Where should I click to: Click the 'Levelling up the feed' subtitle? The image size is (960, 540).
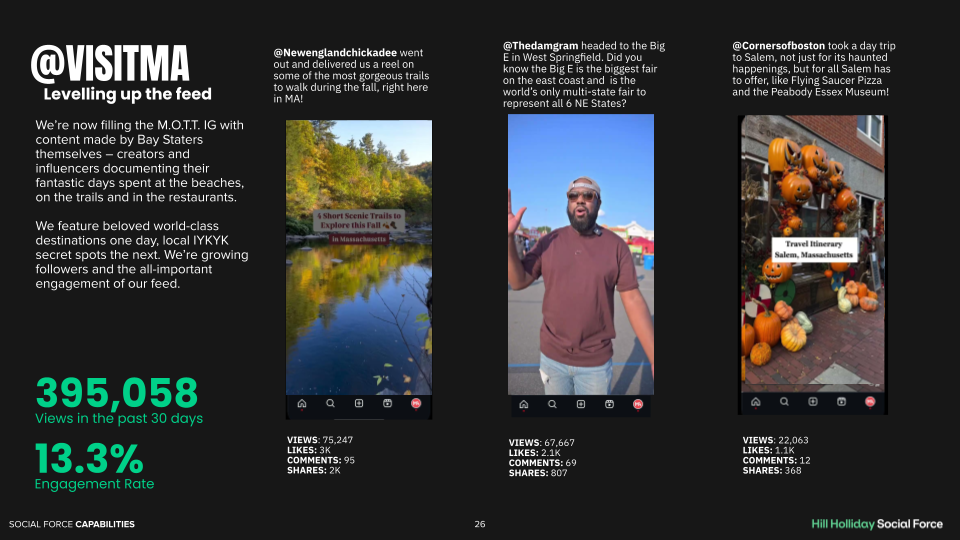click(x=127, y=94)
